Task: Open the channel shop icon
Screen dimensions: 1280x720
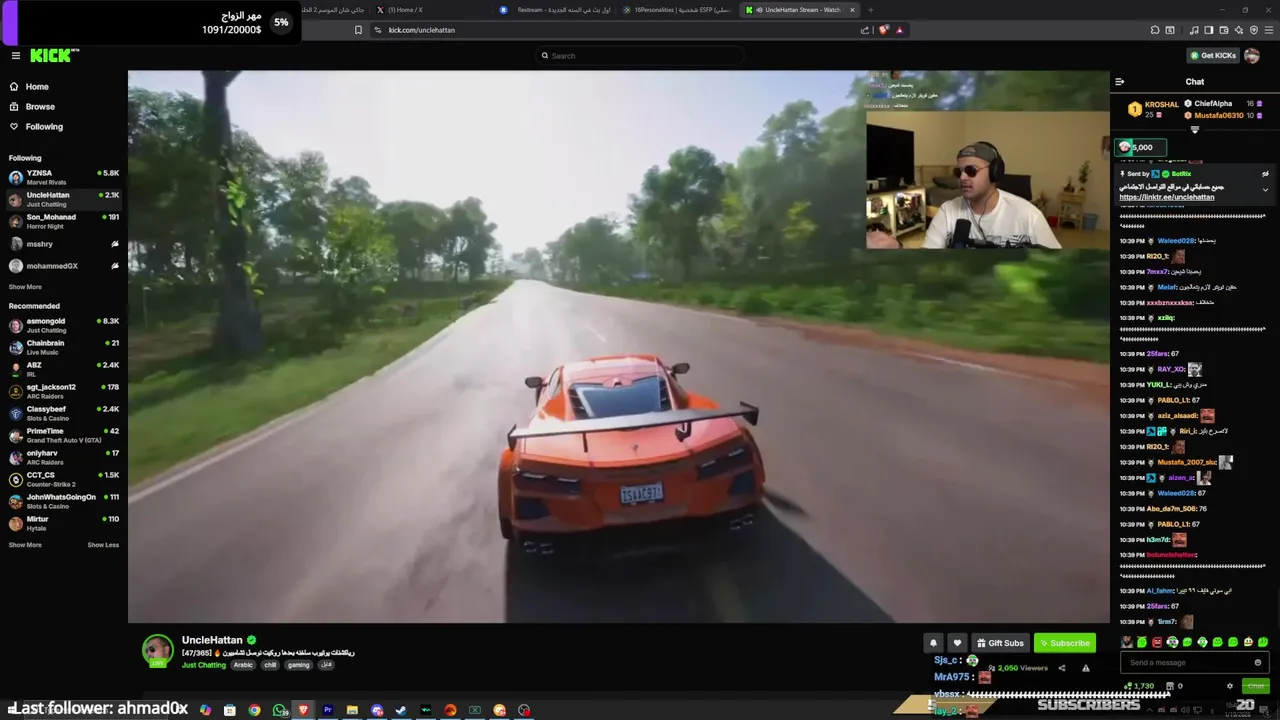Action: coord(1171,686)
